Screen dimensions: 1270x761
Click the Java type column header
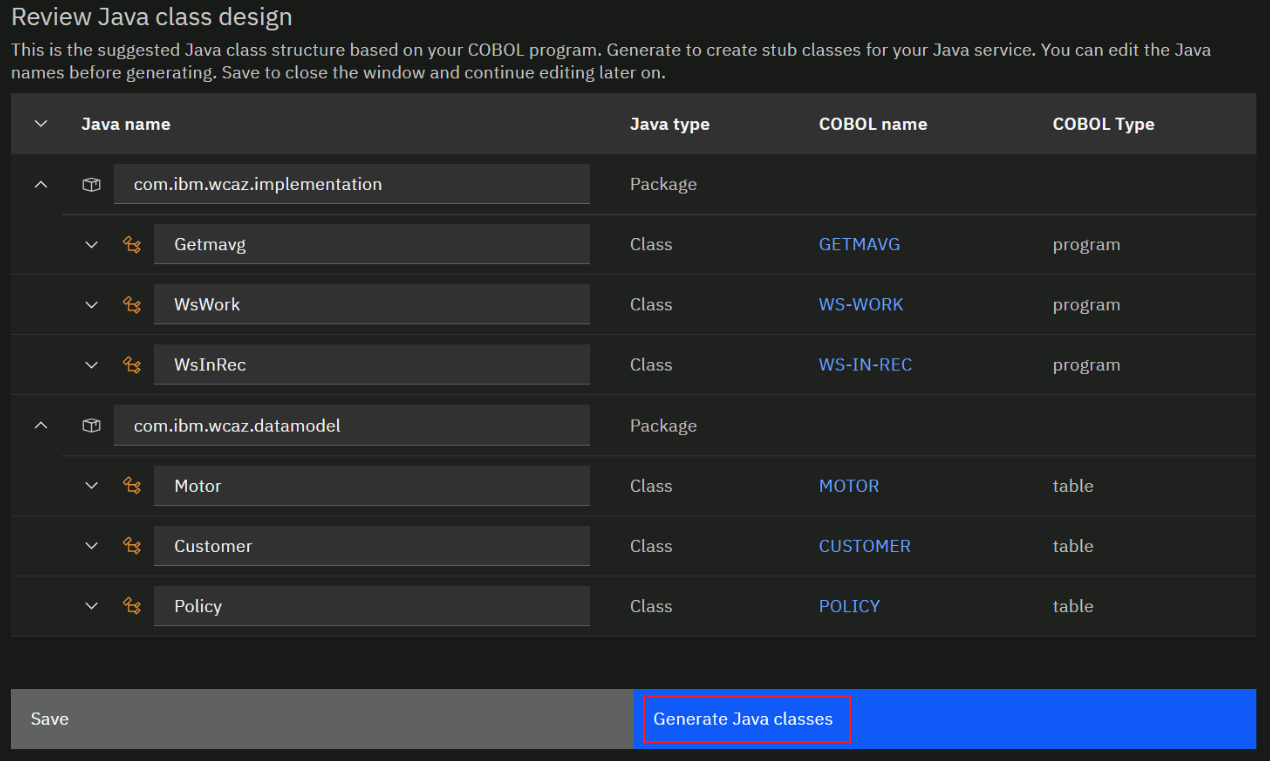point(670,124)
